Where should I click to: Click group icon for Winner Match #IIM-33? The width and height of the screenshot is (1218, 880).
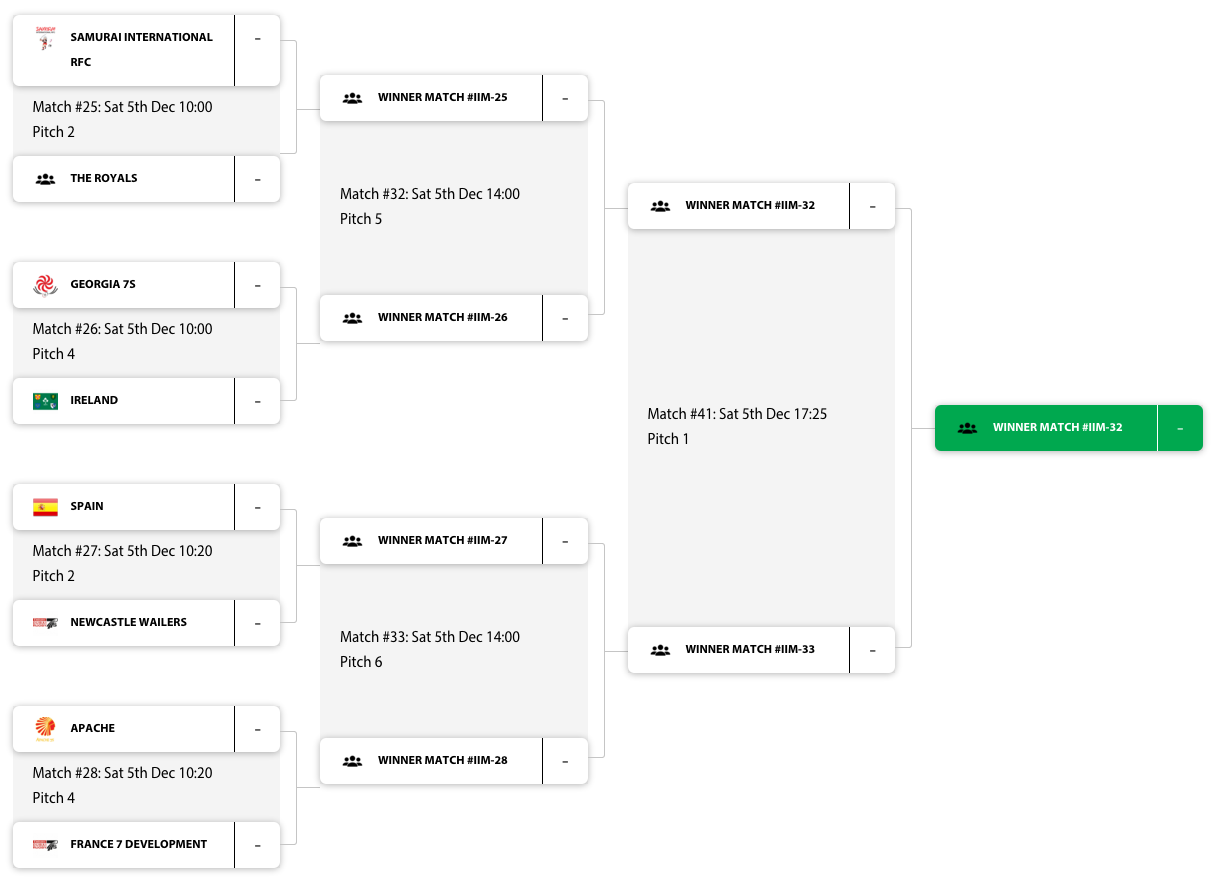(x=660, y=650)
